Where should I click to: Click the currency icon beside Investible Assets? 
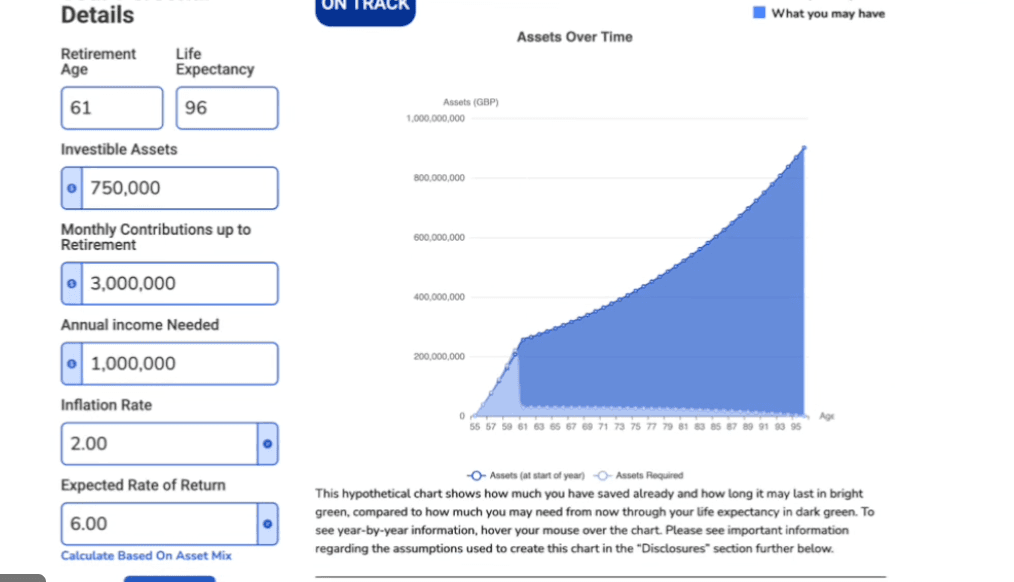pos(71,188)
